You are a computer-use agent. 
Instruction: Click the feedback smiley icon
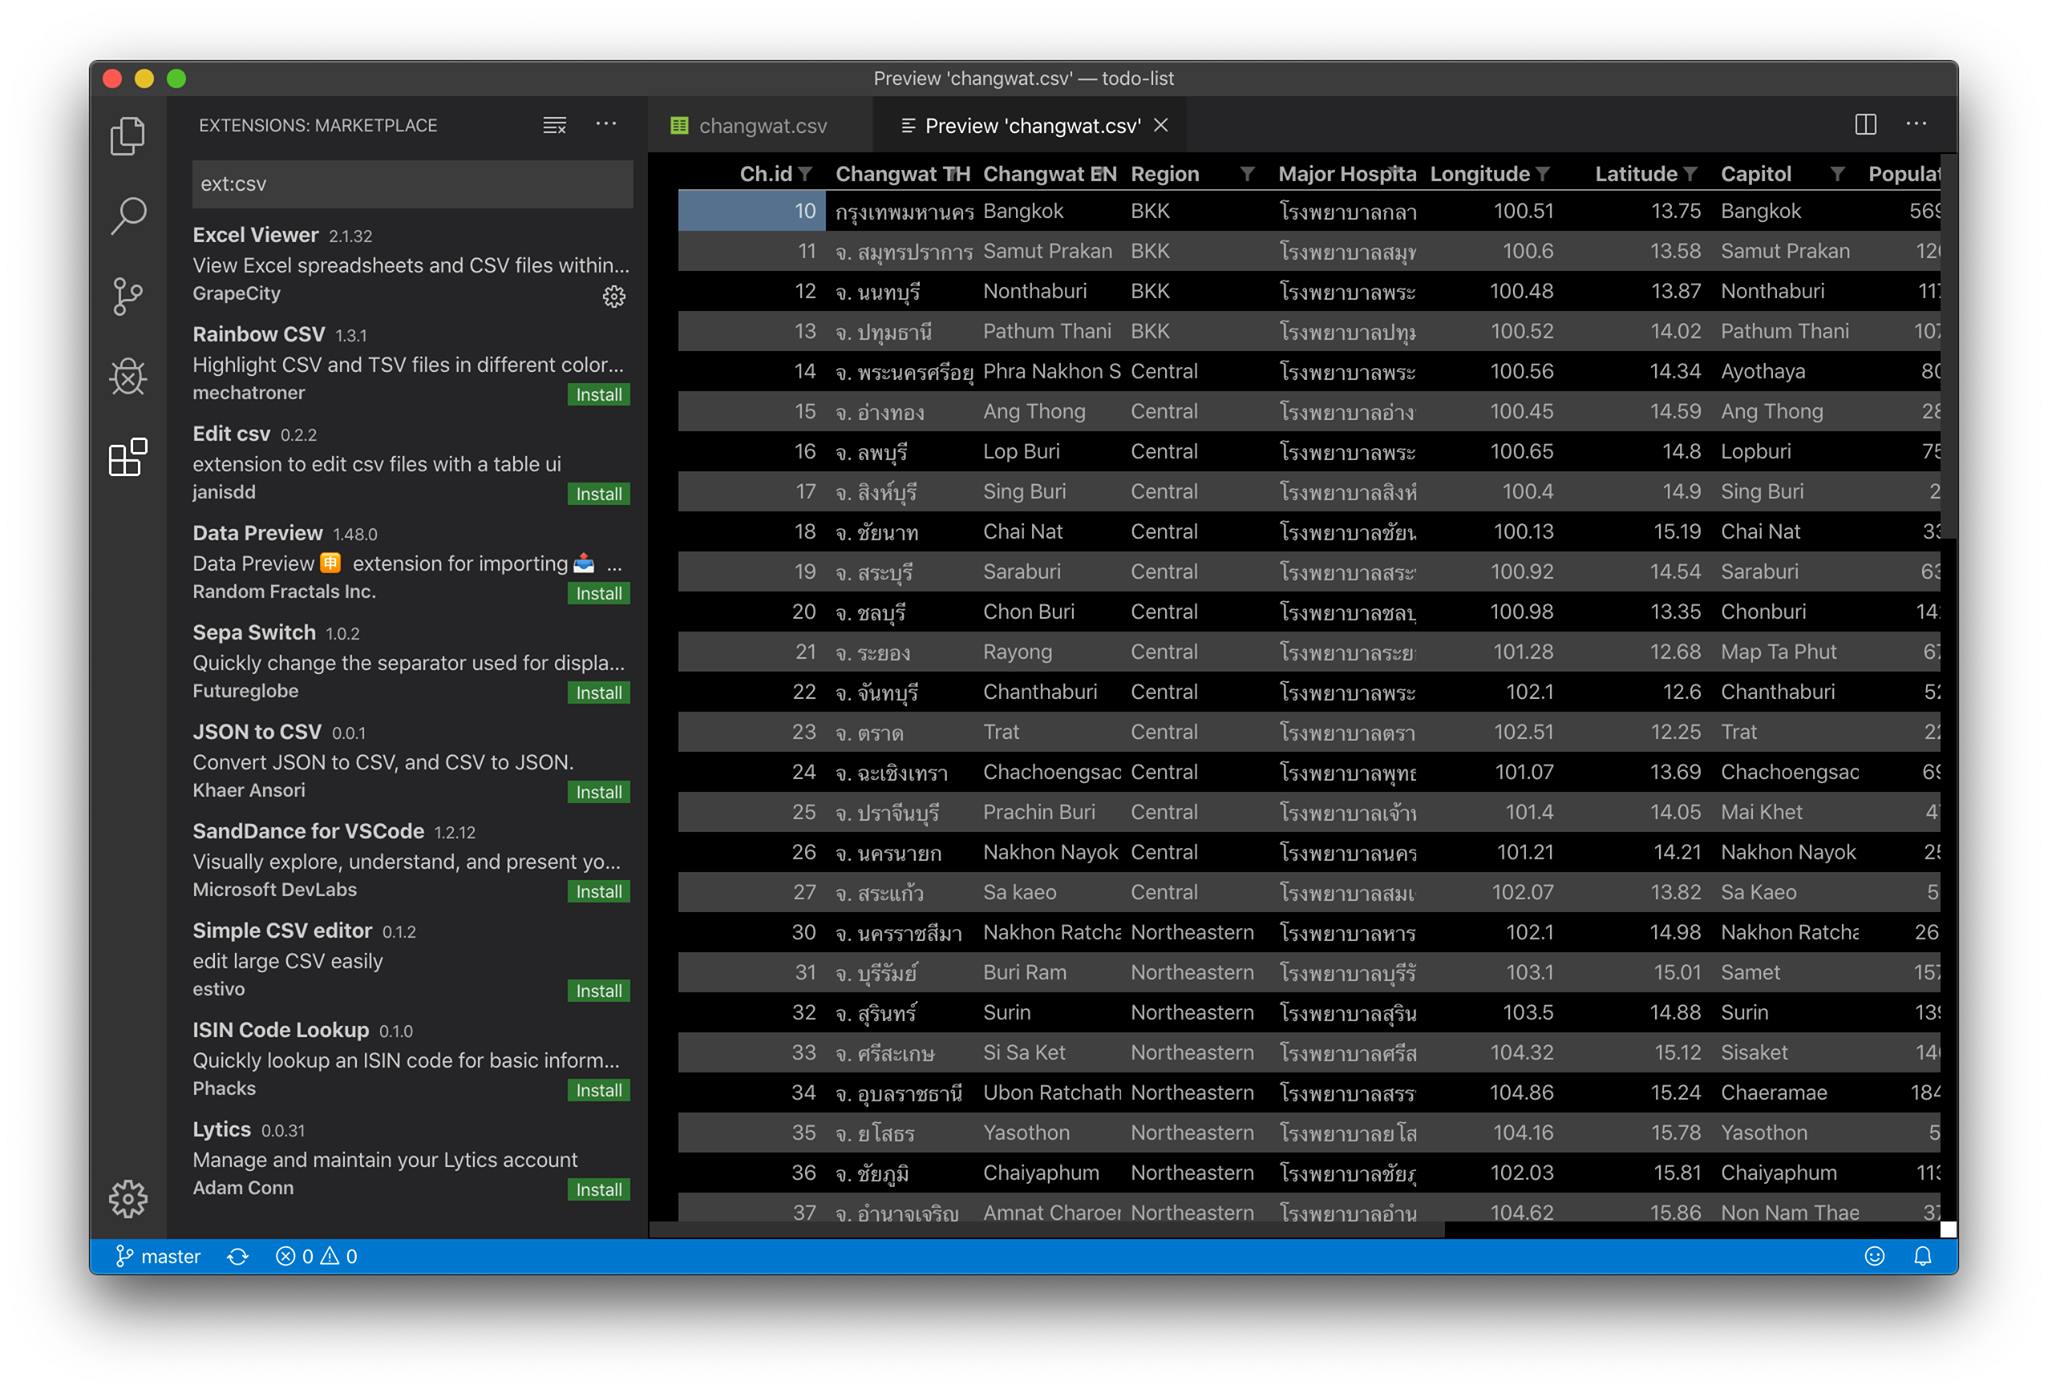tap(1875, 1257)
